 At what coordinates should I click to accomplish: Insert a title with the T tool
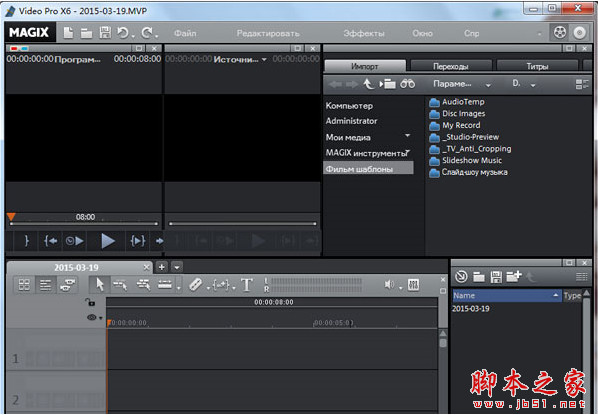[x=247, y=285]
